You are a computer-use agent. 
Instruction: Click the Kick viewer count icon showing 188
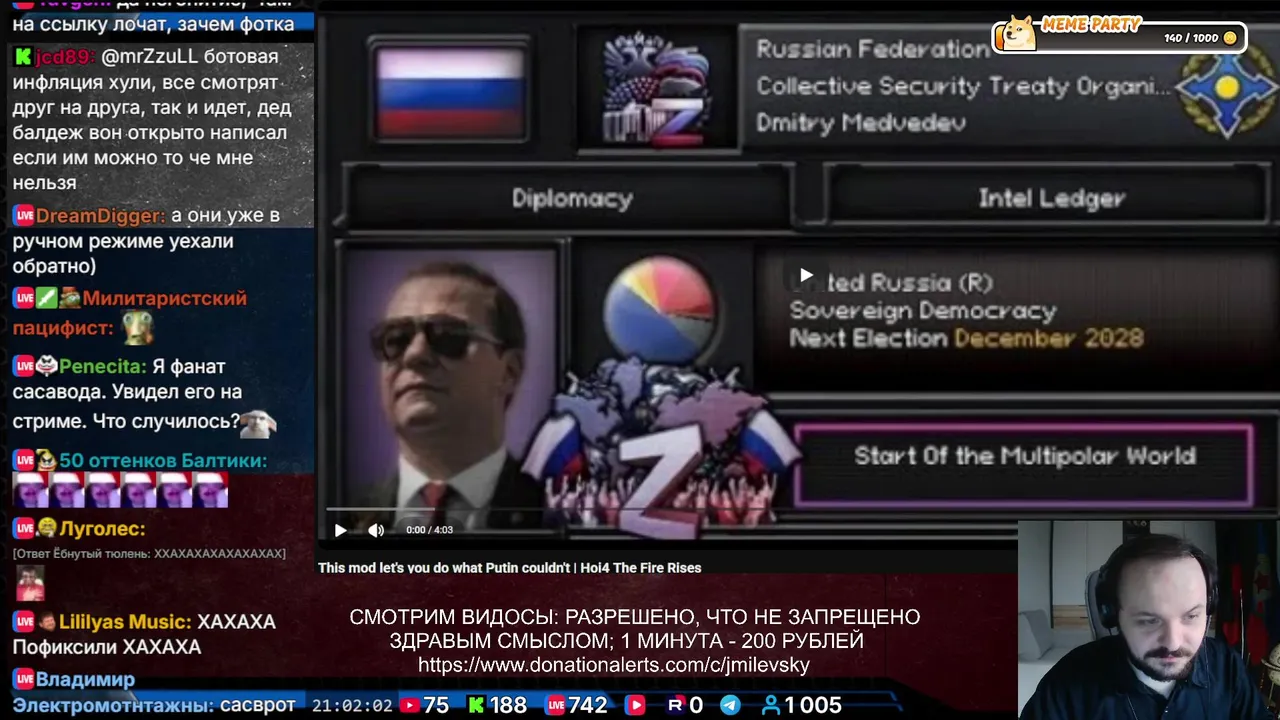(x=476, y=705)
